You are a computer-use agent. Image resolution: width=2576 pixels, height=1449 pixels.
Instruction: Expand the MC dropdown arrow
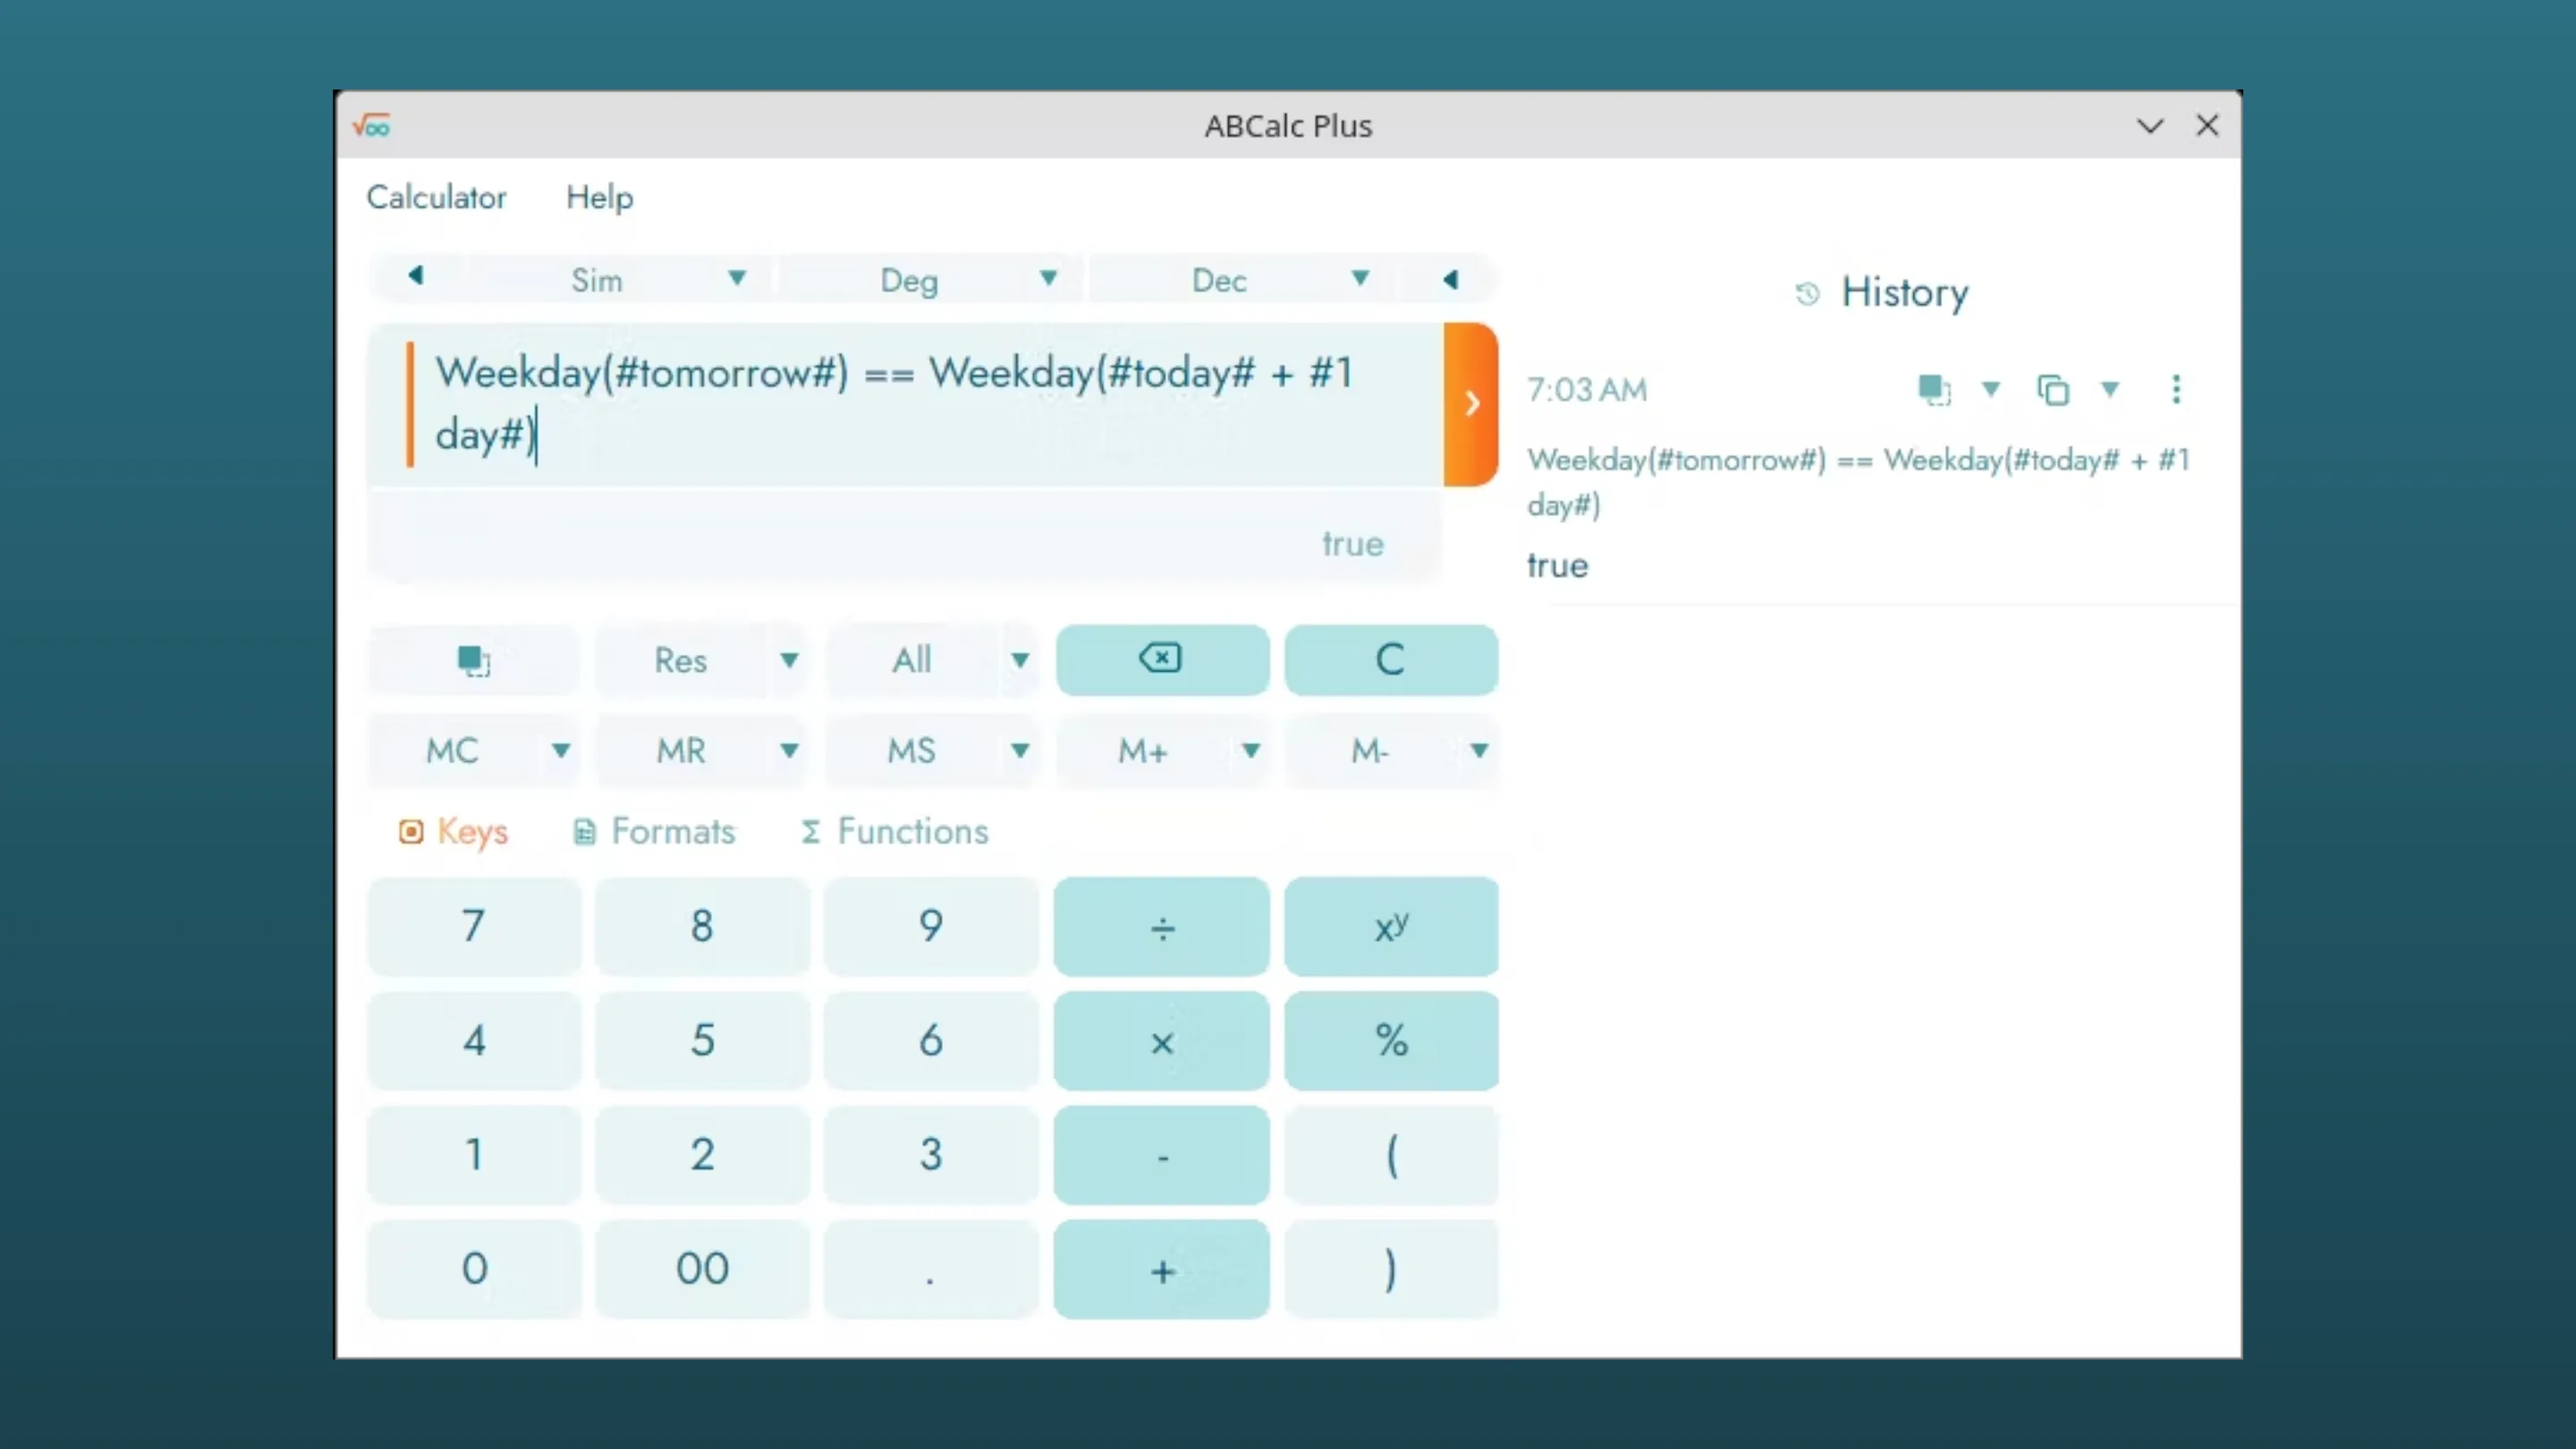tap(561, 751)
